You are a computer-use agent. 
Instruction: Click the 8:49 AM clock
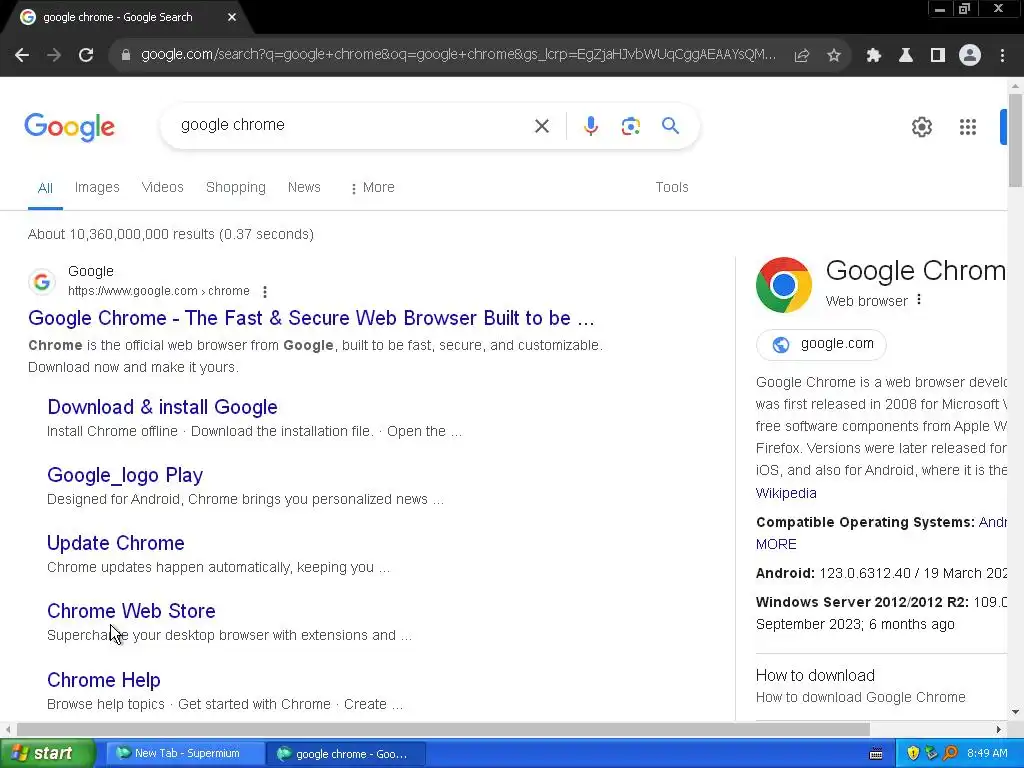pos(987,754)
